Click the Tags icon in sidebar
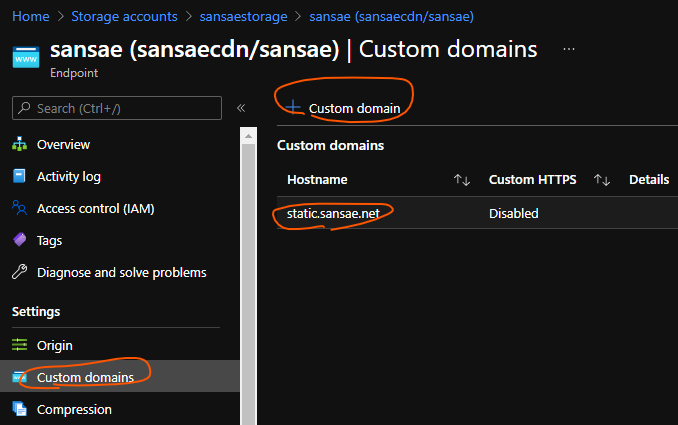 19,241
